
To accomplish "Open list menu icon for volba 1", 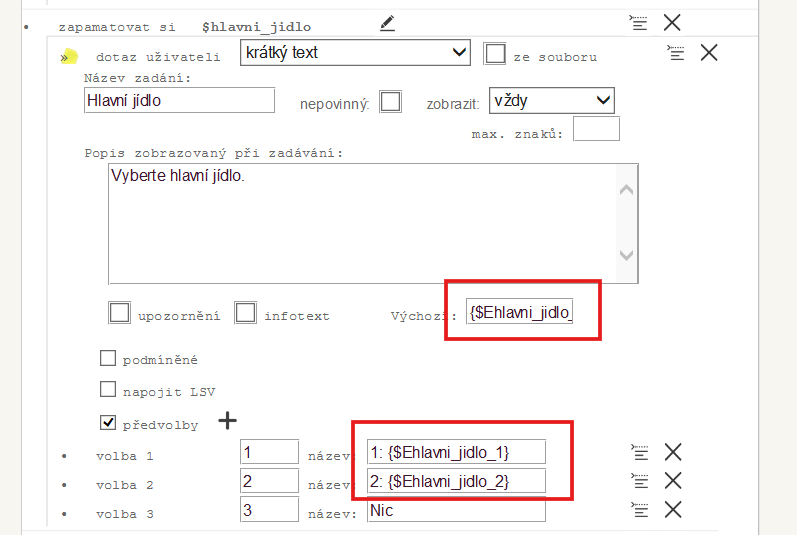I will 640,452.
